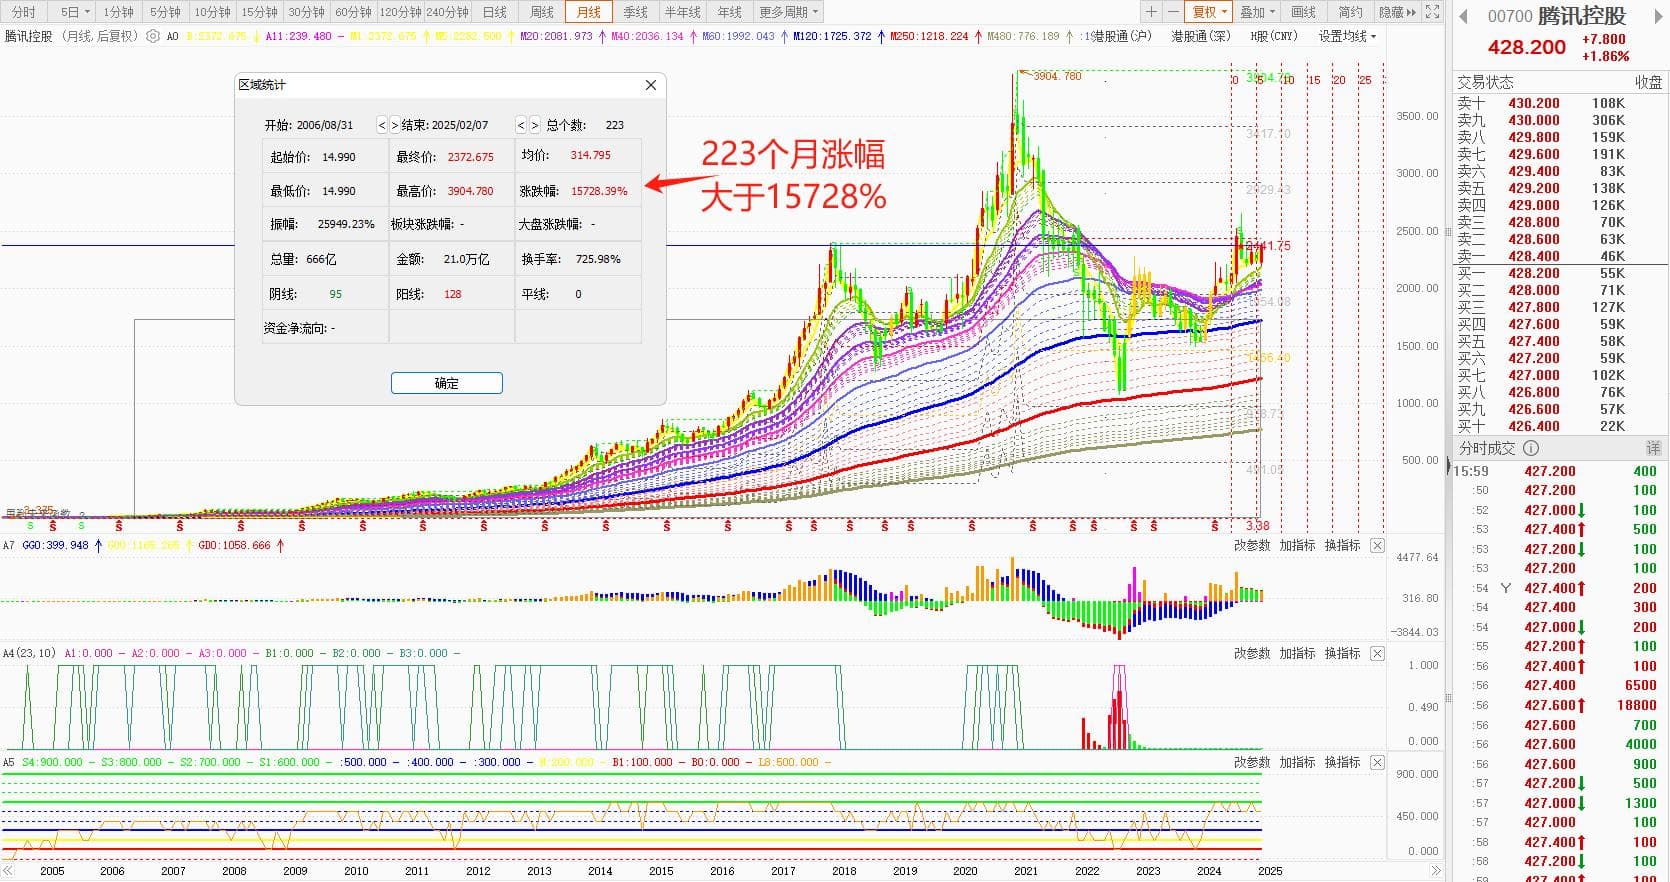
Task: Click the info icon beside 分时成交
Action: [1531, 448]
